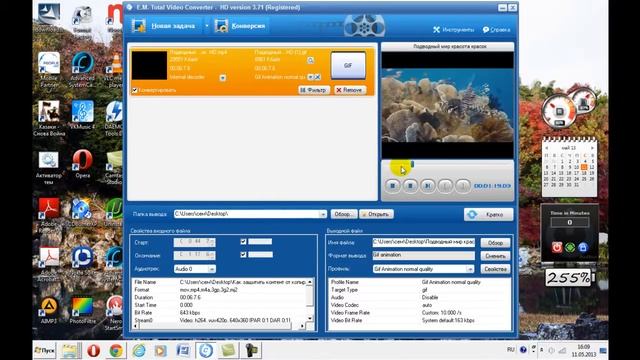Remove the task with the Remove button
Image resolution: width=640 pixels, height=360 pixels.
[349, 90]
